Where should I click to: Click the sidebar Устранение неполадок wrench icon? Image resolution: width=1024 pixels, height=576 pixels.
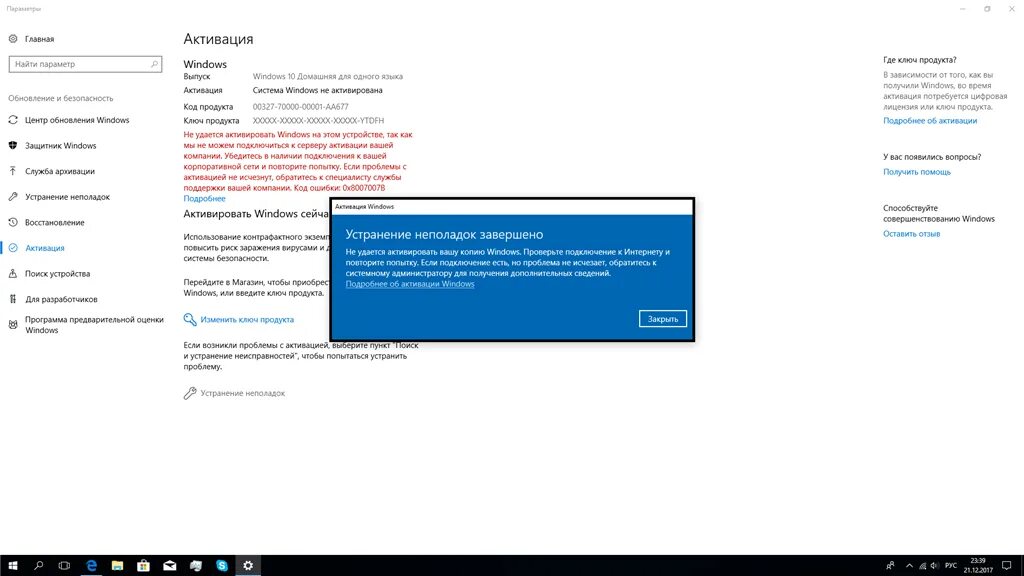(13, 197)
